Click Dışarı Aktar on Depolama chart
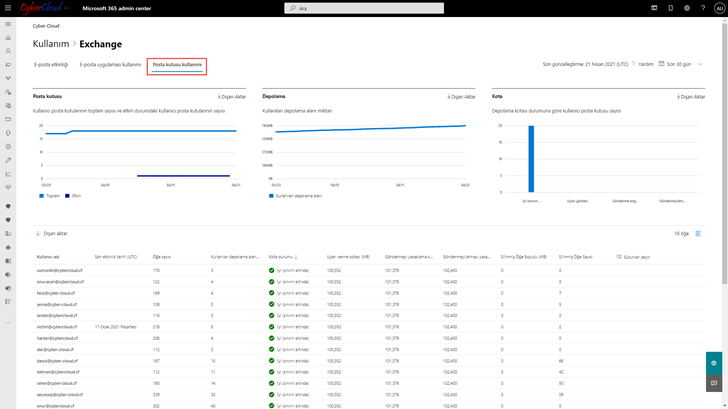This screenshot has width=728, height=409. point(461,97)
